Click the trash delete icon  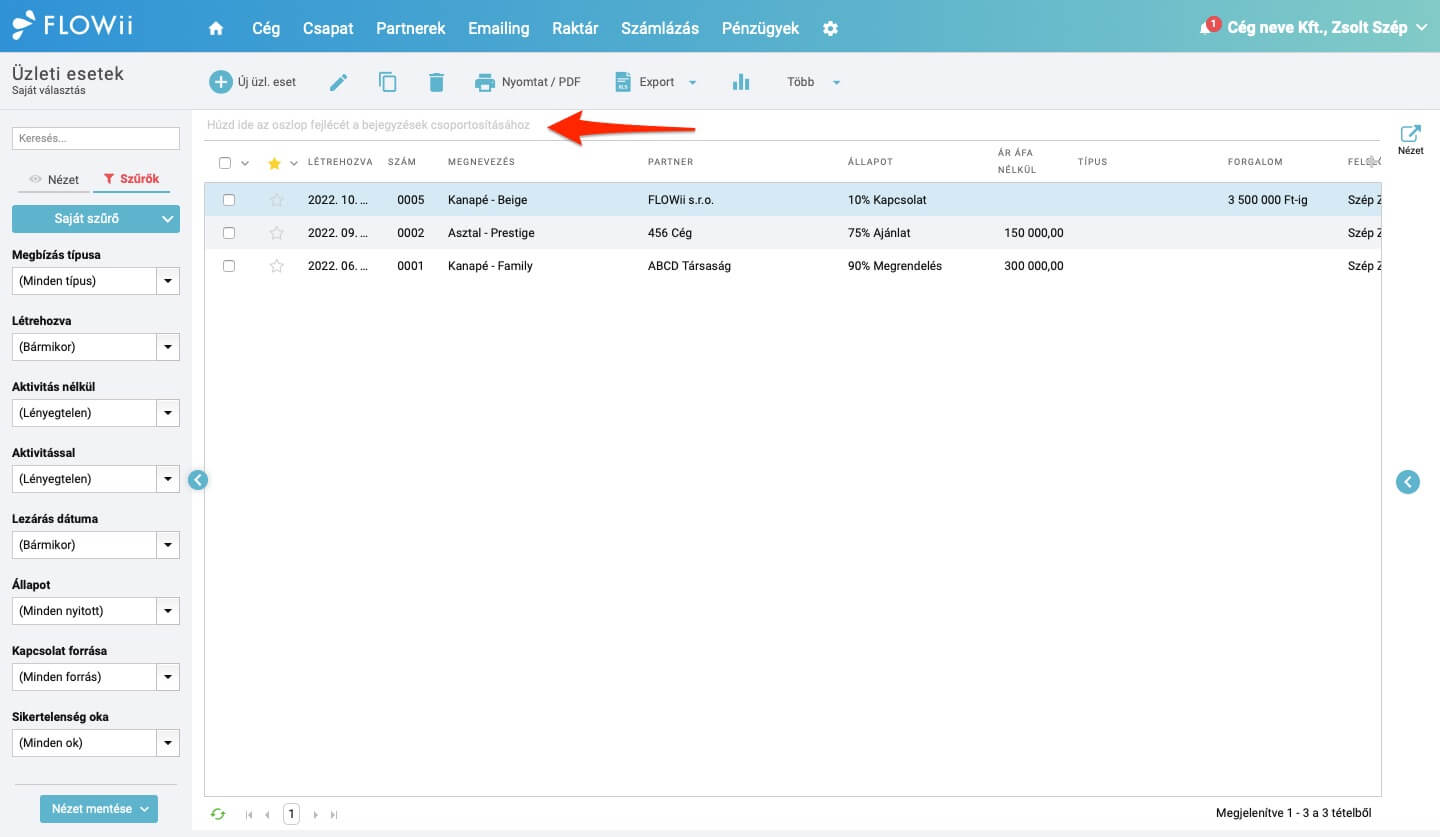coord(436,82)
